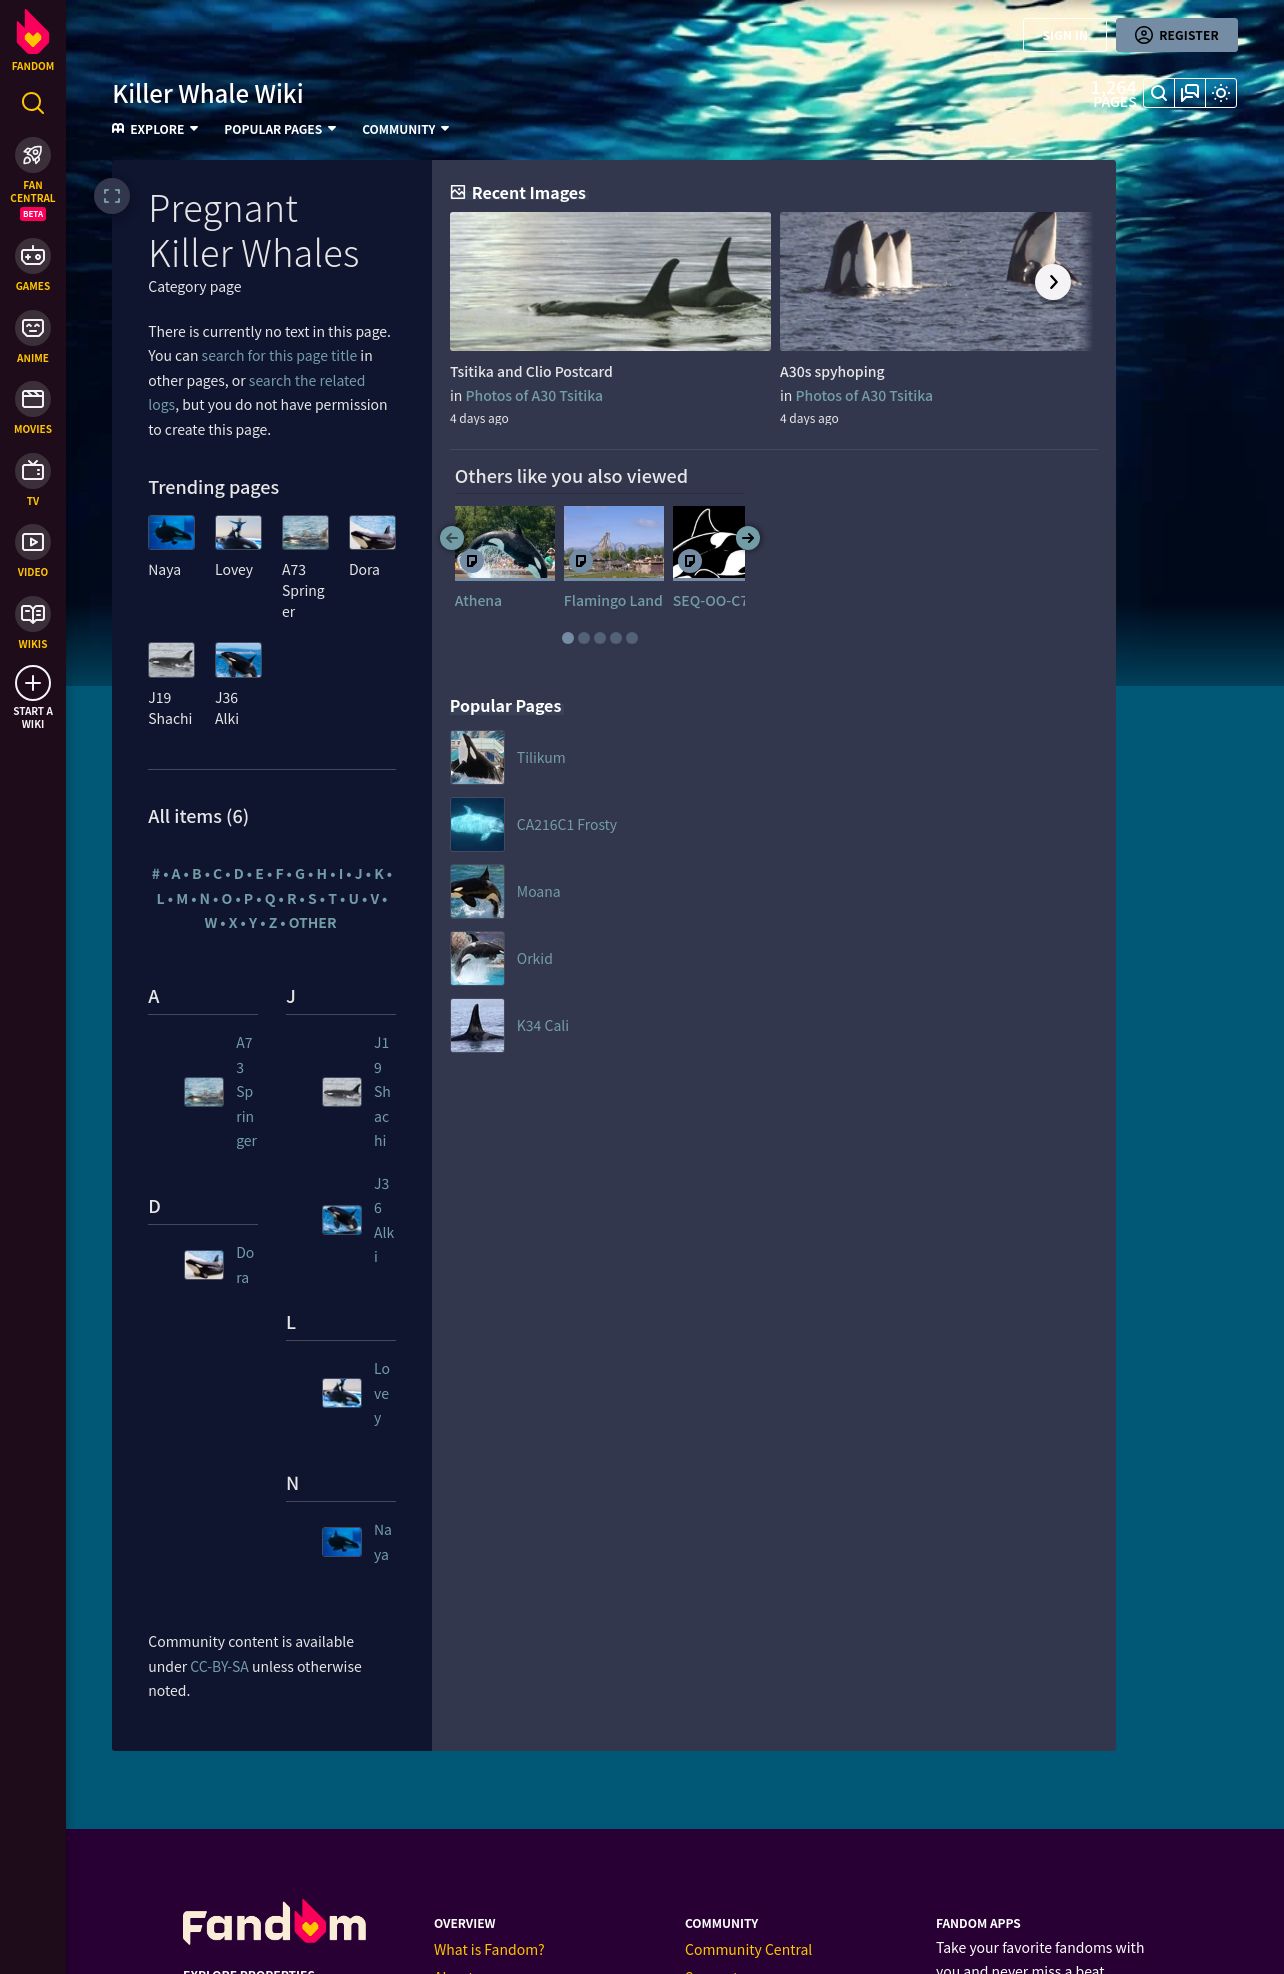
Task: Open footer Community Central link
Action: (x=748, y=1950)
